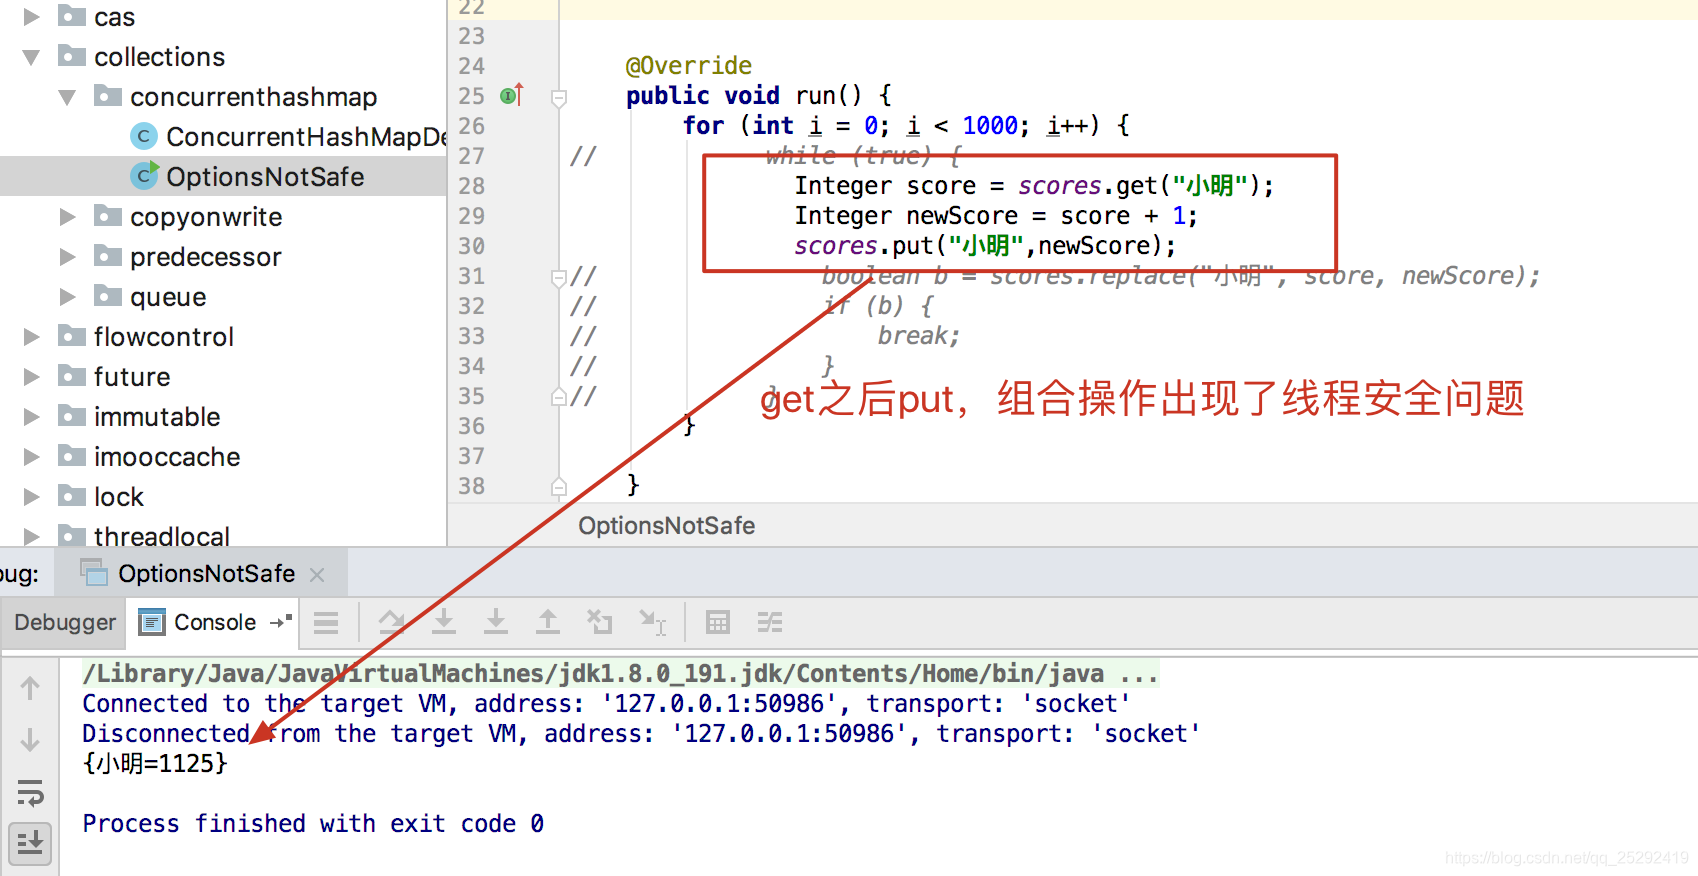The height and width of the screenshot is (876, 1698).
Task: Click the OptionsNotSafe breadcrumb
Action: [667, 526]
